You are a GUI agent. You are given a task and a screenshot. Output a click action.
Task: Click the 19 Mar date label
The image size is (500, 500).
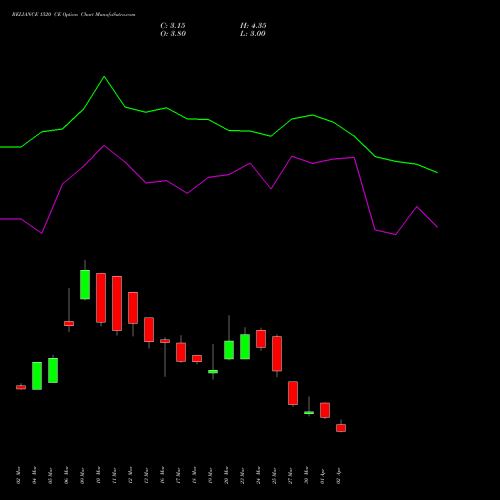(210, 475)
